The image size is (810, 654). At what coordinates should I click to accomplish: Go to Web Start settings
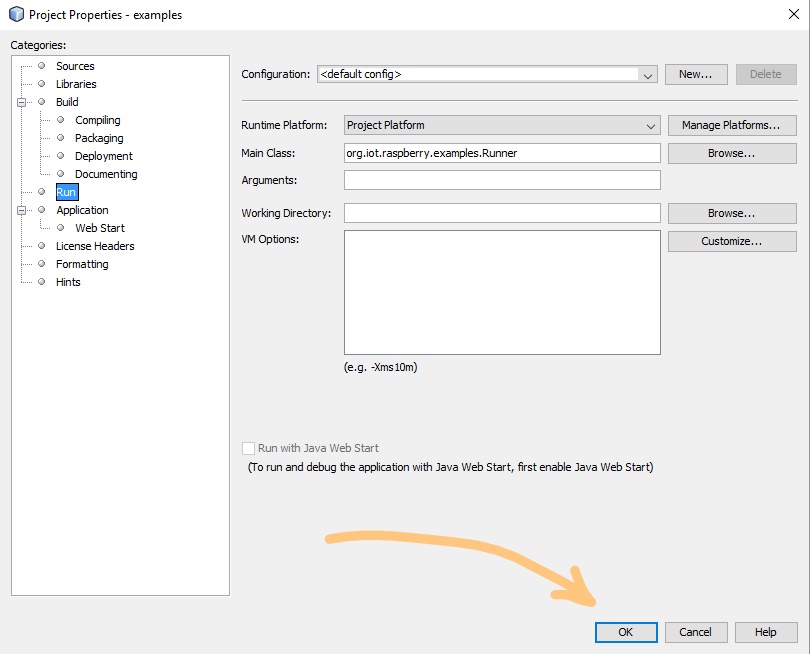100,228
